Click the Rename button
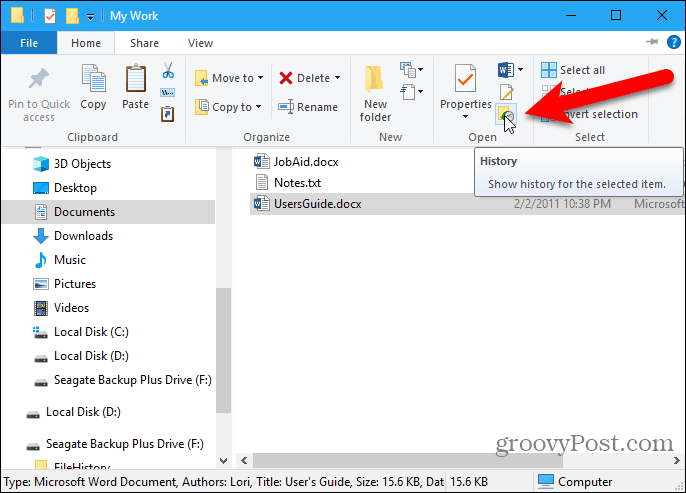686x493 pixels. click(x=308, y=107)
